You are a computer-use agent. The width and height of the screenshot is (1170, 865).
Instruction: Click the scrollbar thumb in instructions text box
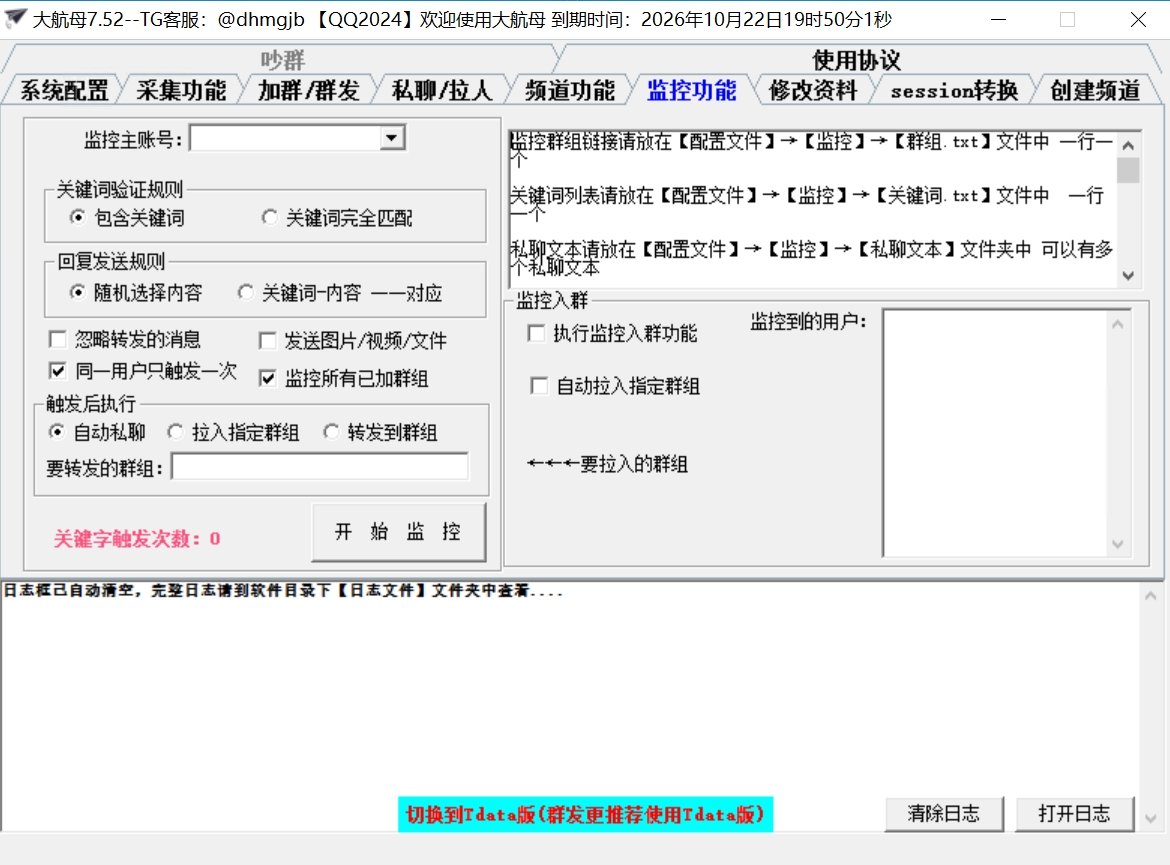[1128, 170]
